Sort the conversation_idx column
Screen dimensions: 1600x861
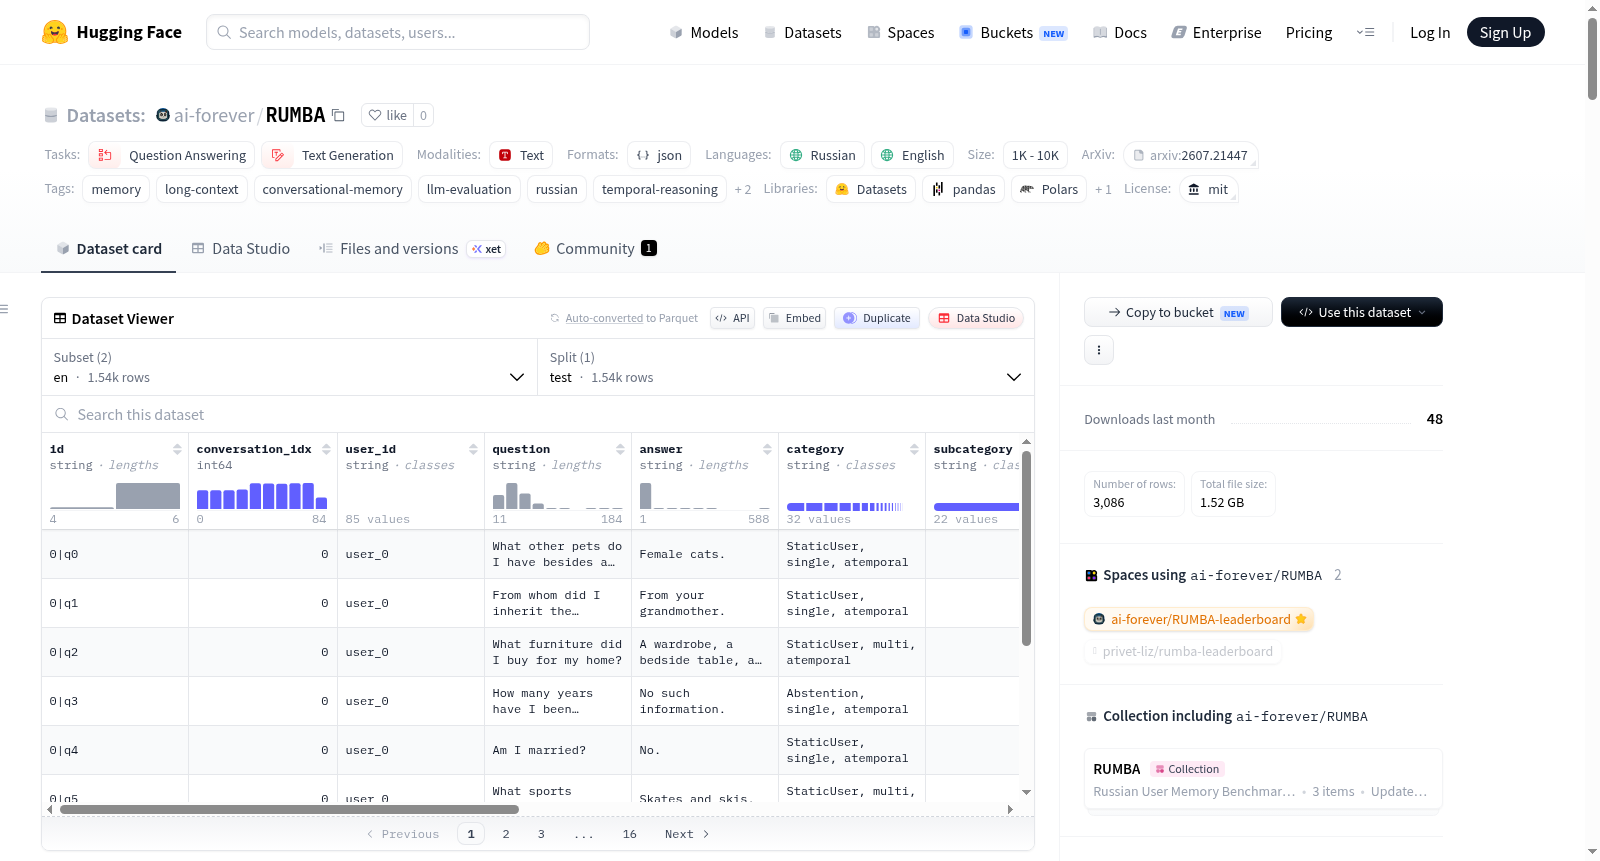coord(326,449)
